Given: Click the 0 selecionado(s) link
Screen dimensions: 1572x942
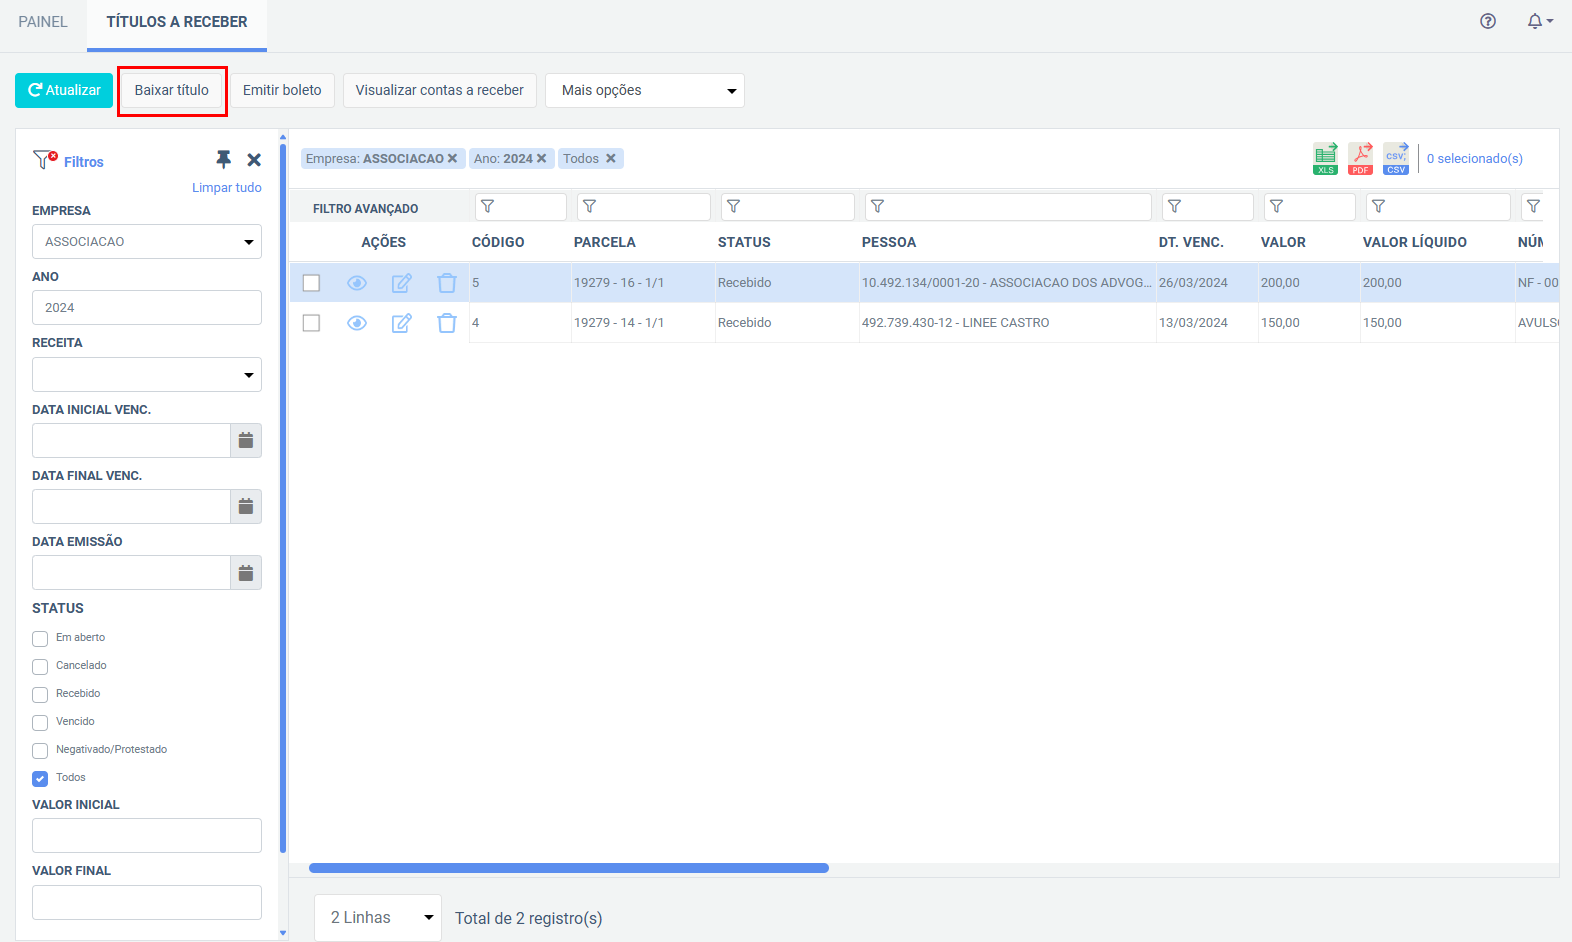Looking at the screenshot, I should 1475,159.
